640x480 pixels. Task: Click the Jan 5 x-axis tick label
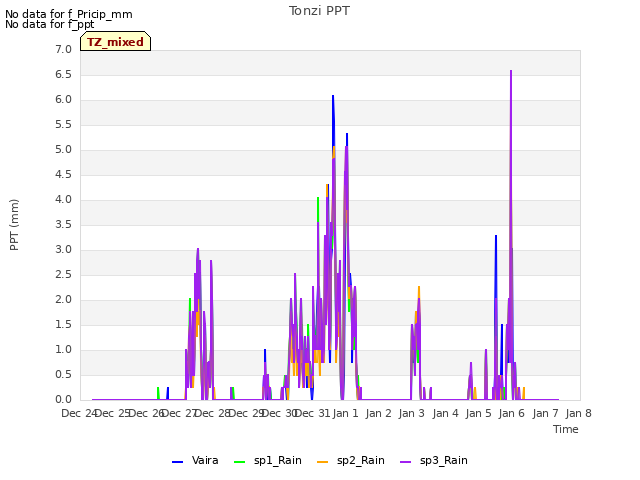pyautogui.click(x=478, y=413)
